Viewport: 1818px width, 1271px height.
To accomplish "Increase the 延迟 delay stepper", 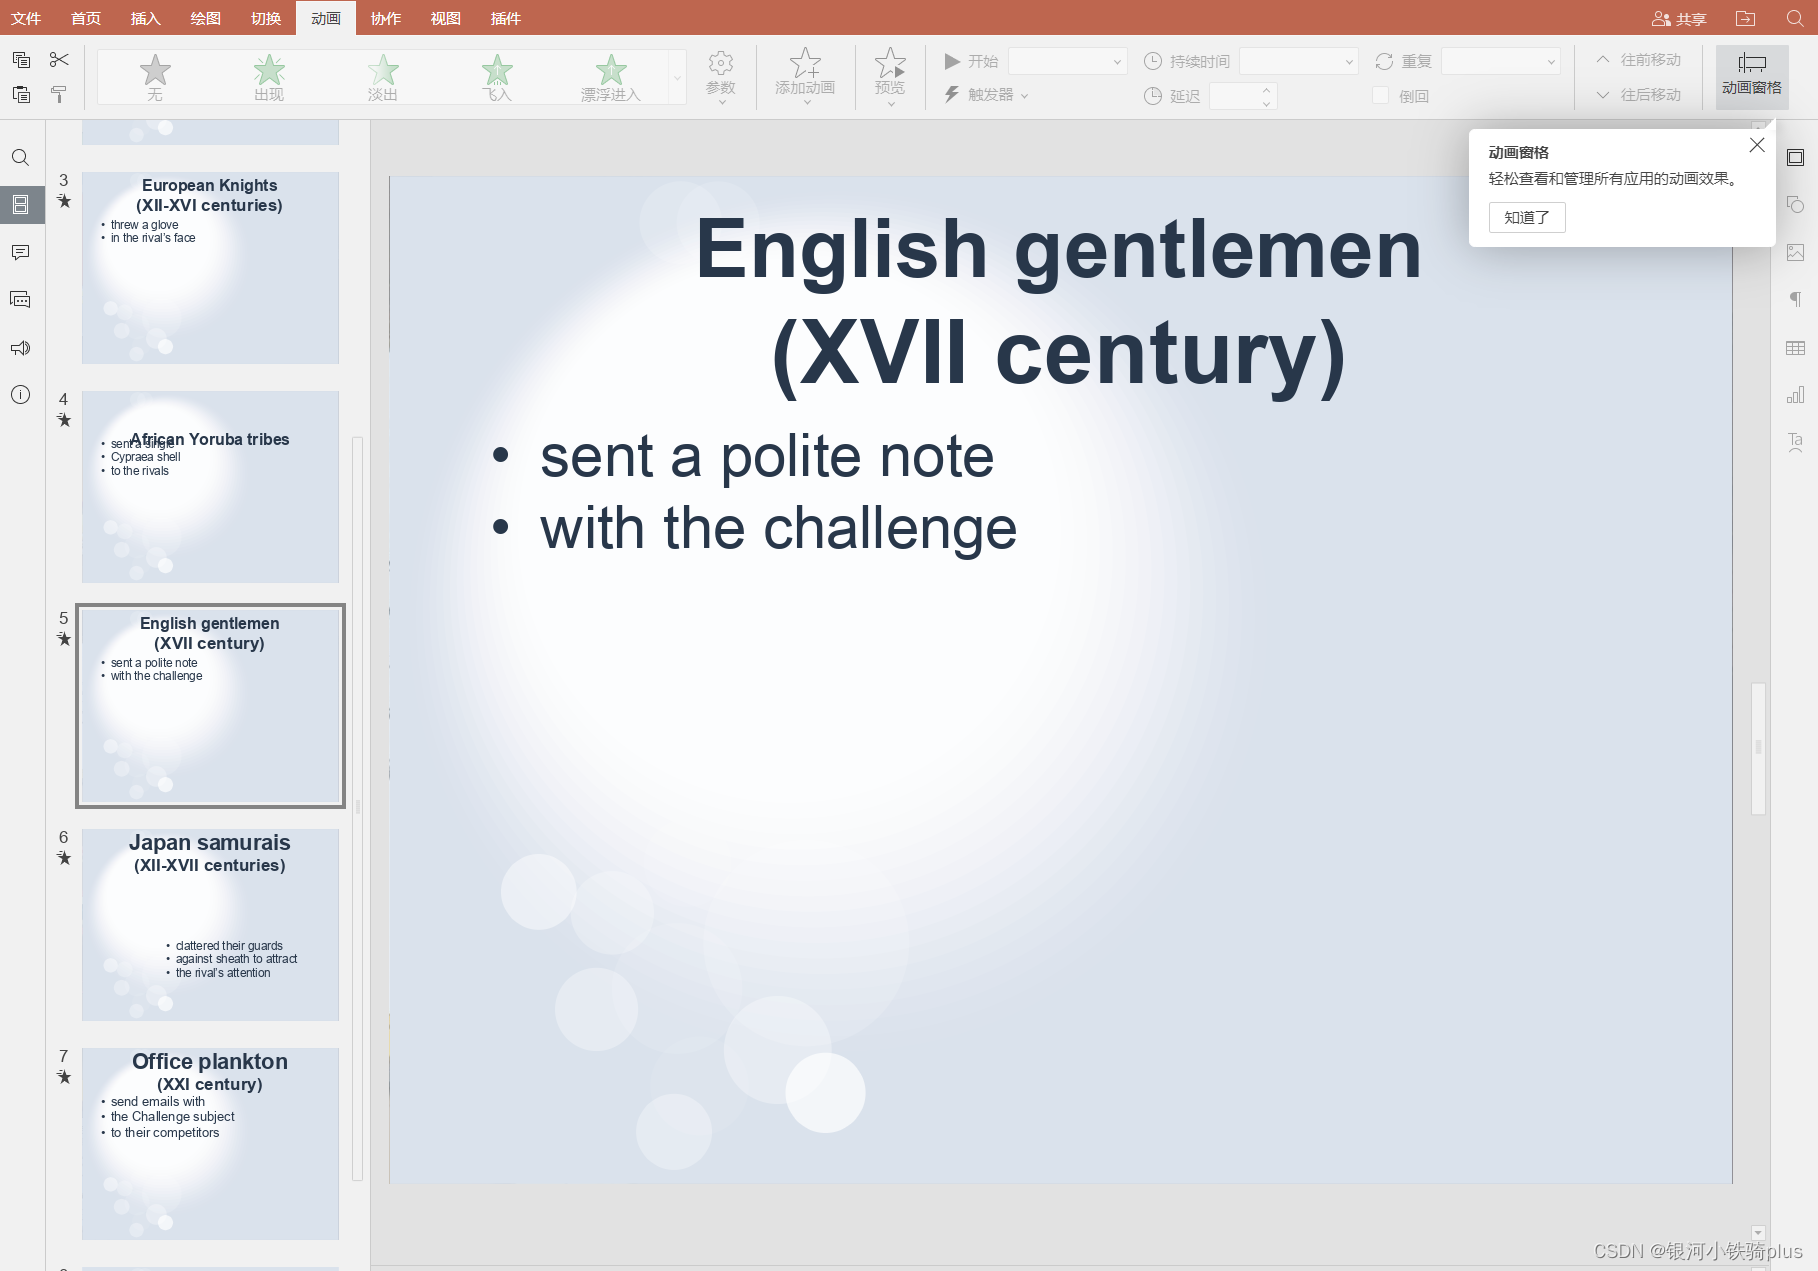I will (1266, 90).
